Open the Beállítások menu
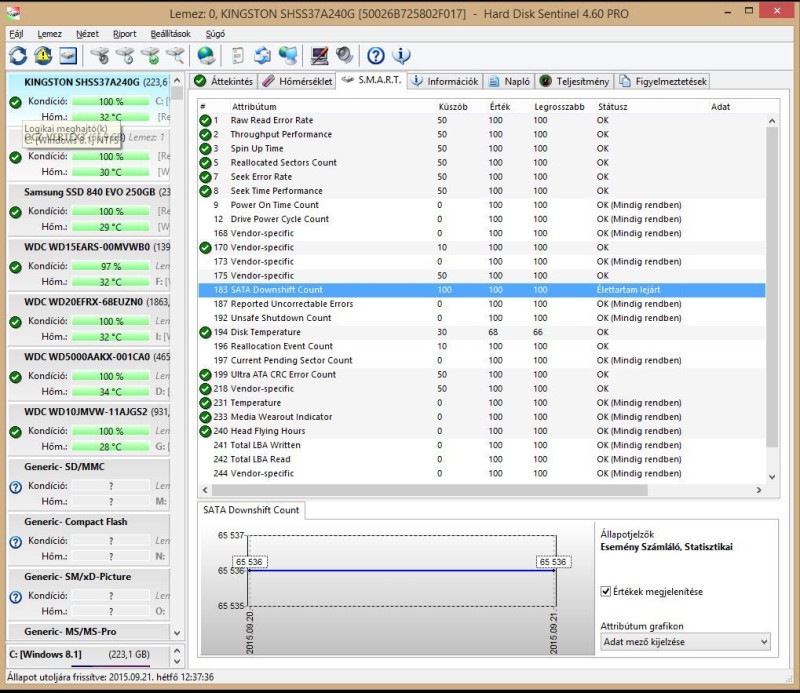 point(170,33)
